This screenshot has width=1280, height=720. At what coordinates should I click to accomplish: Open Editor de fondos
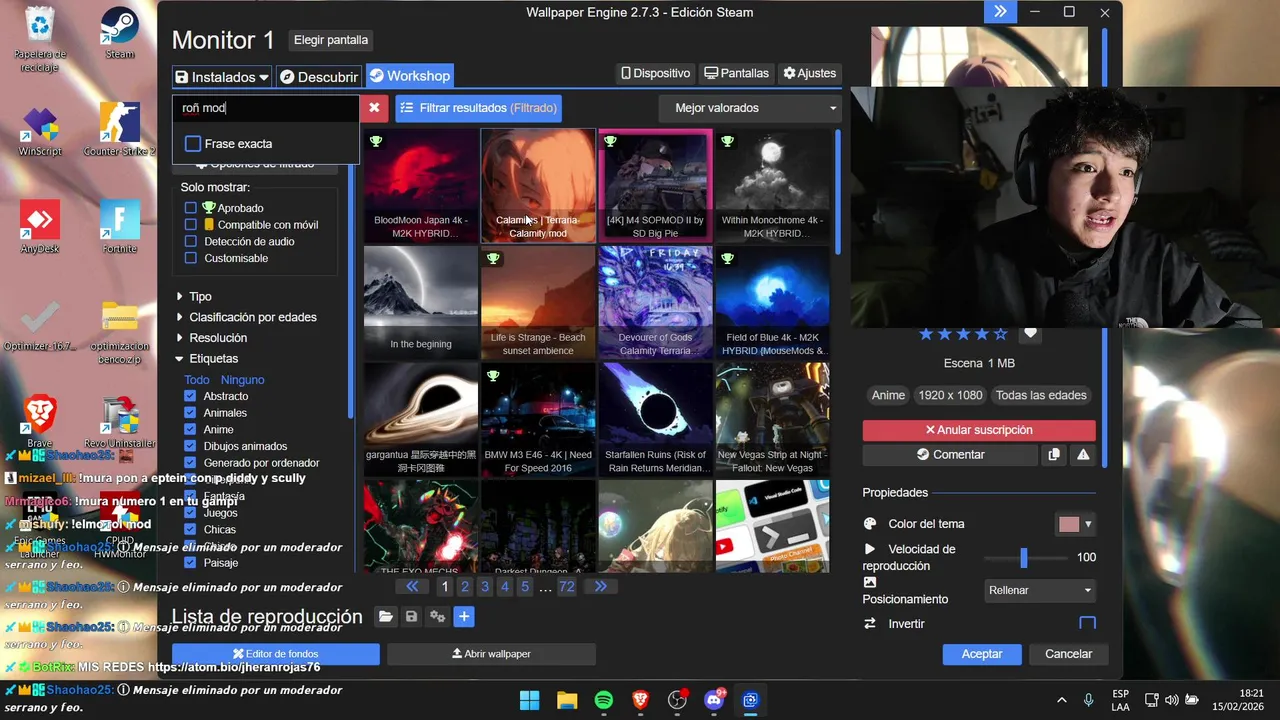(x=276, y=654)
